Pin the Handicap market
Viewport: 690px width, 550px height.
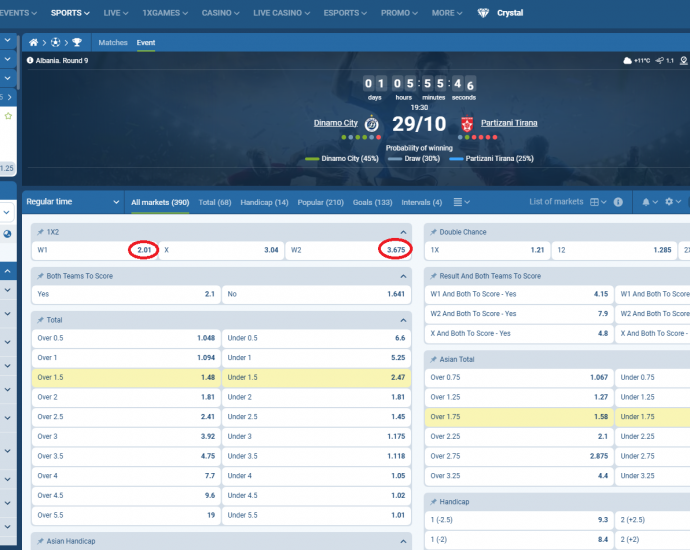point(433,502)
